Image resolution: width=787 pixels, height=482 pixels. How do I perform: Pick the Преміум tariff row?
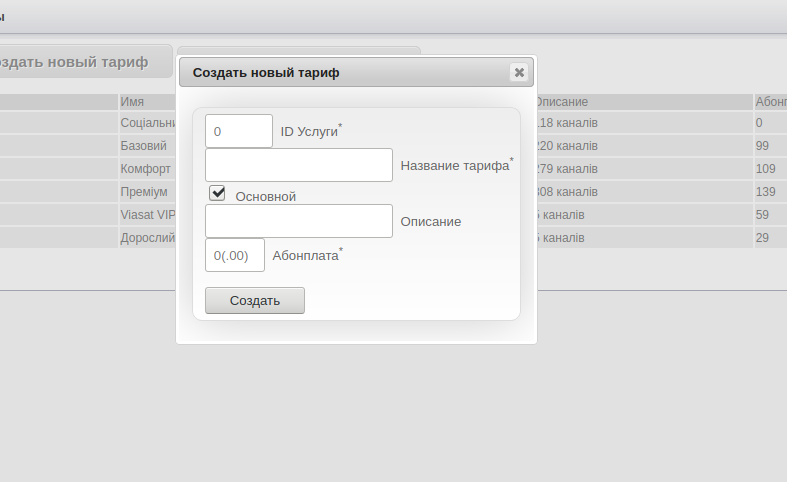coord(144,192)
